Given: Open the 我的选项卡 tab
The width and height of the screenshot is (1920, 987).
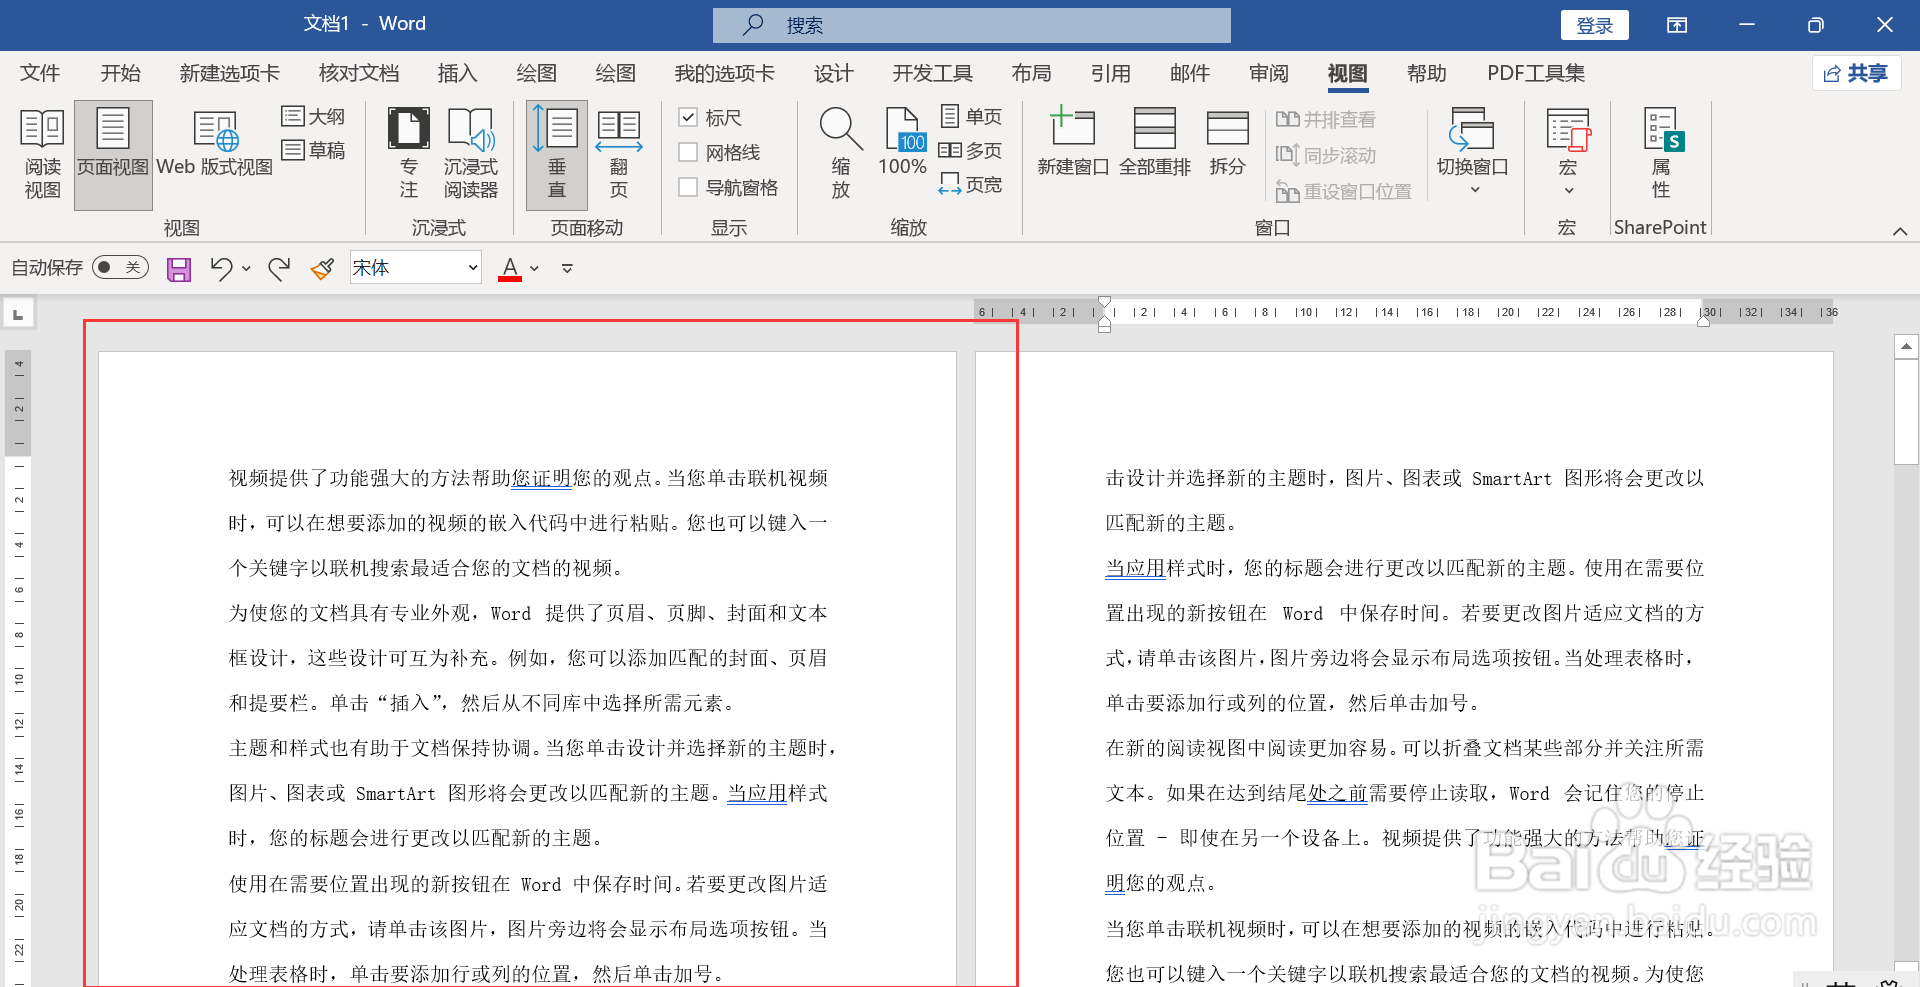Looking at the screenshot, I should pos(725,73).
